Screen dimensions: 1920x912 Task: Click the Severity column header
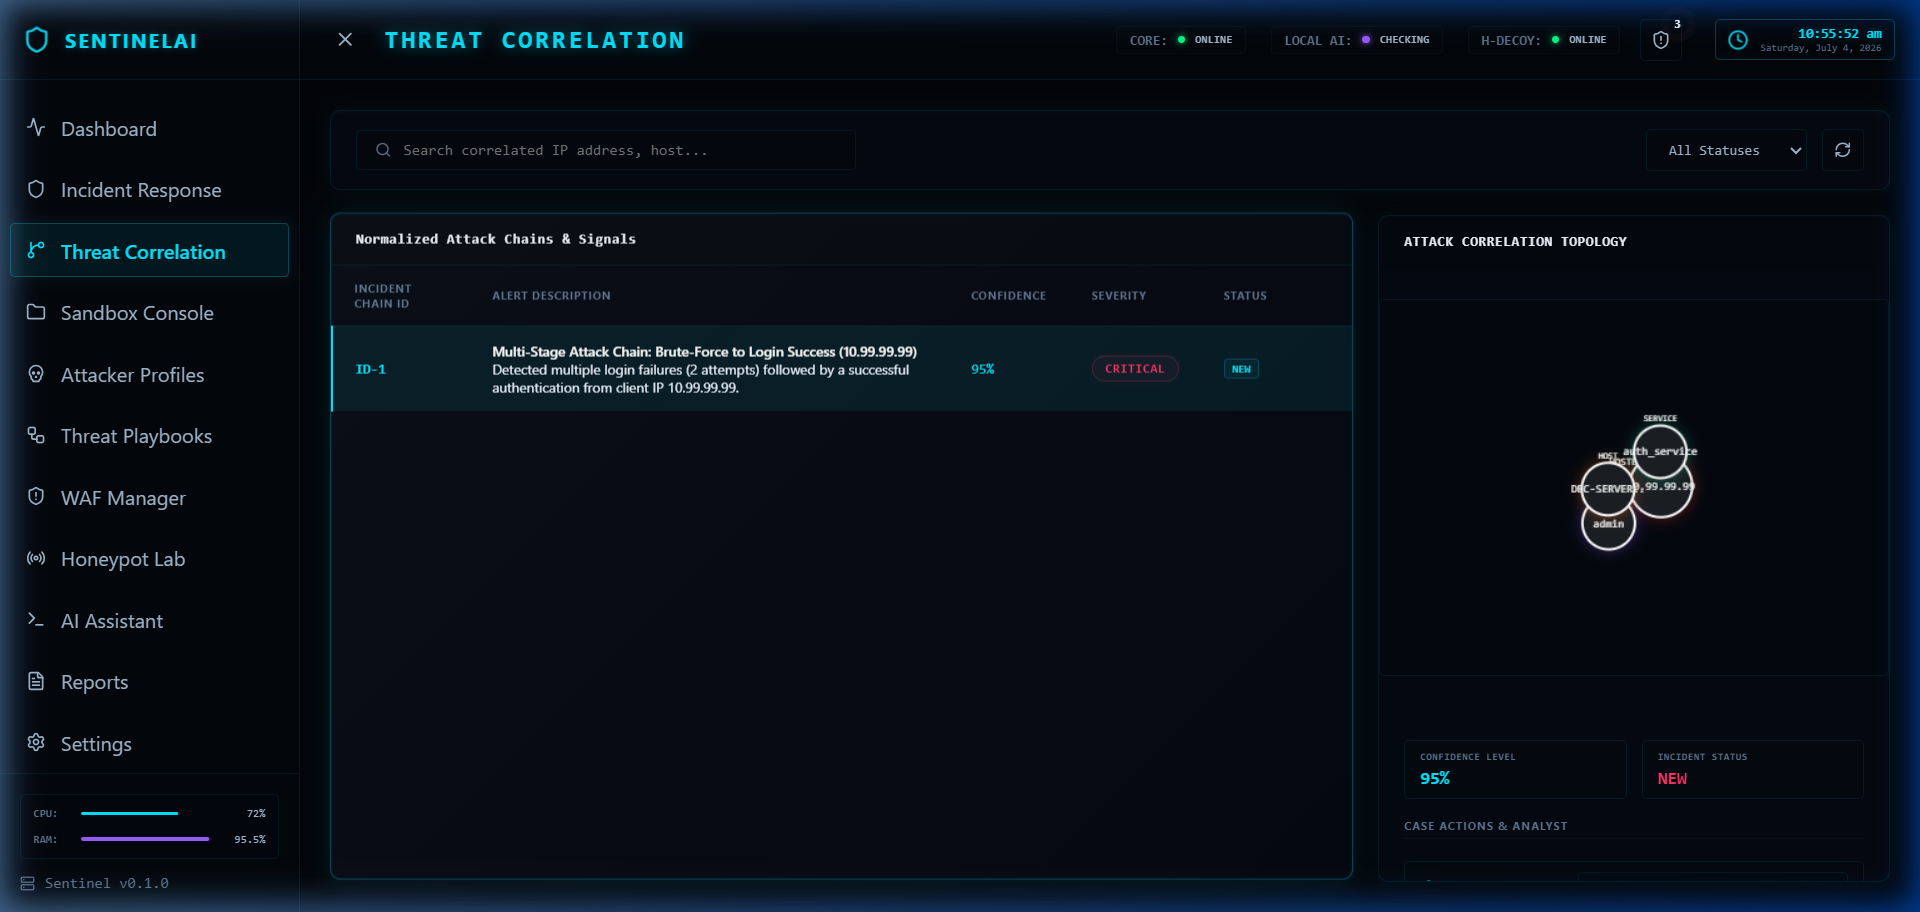tap(1119, 296)
